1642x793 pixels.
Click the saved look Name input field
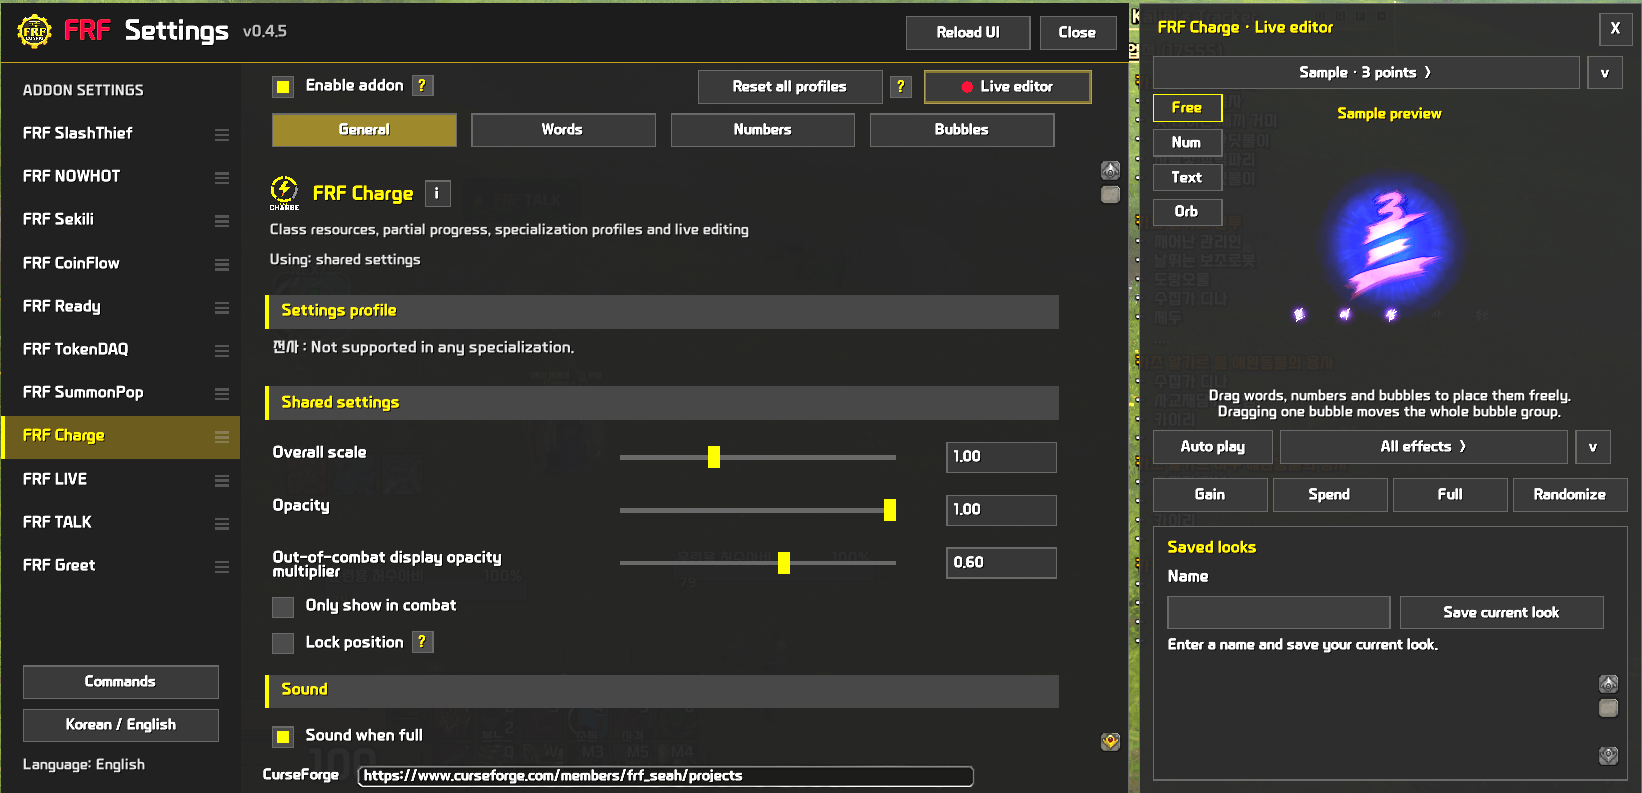pos(1279,612)
